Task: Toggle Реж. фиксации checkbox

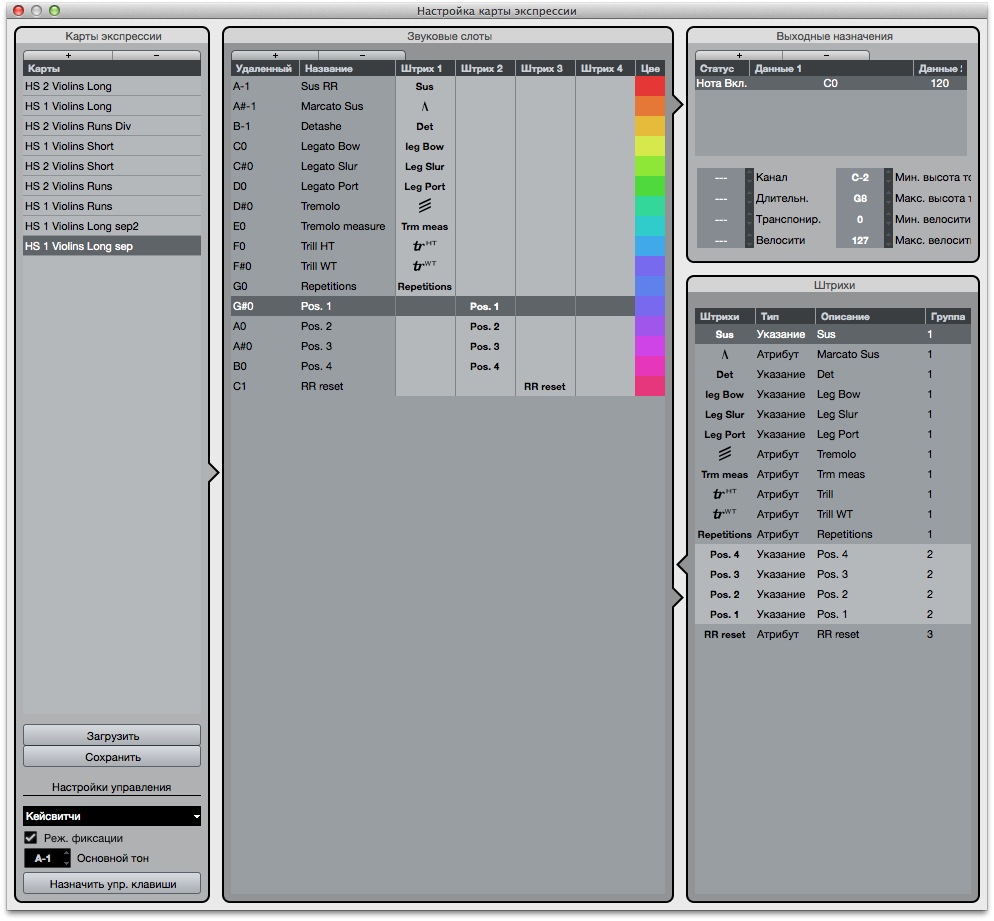Action: coord(30,837)
